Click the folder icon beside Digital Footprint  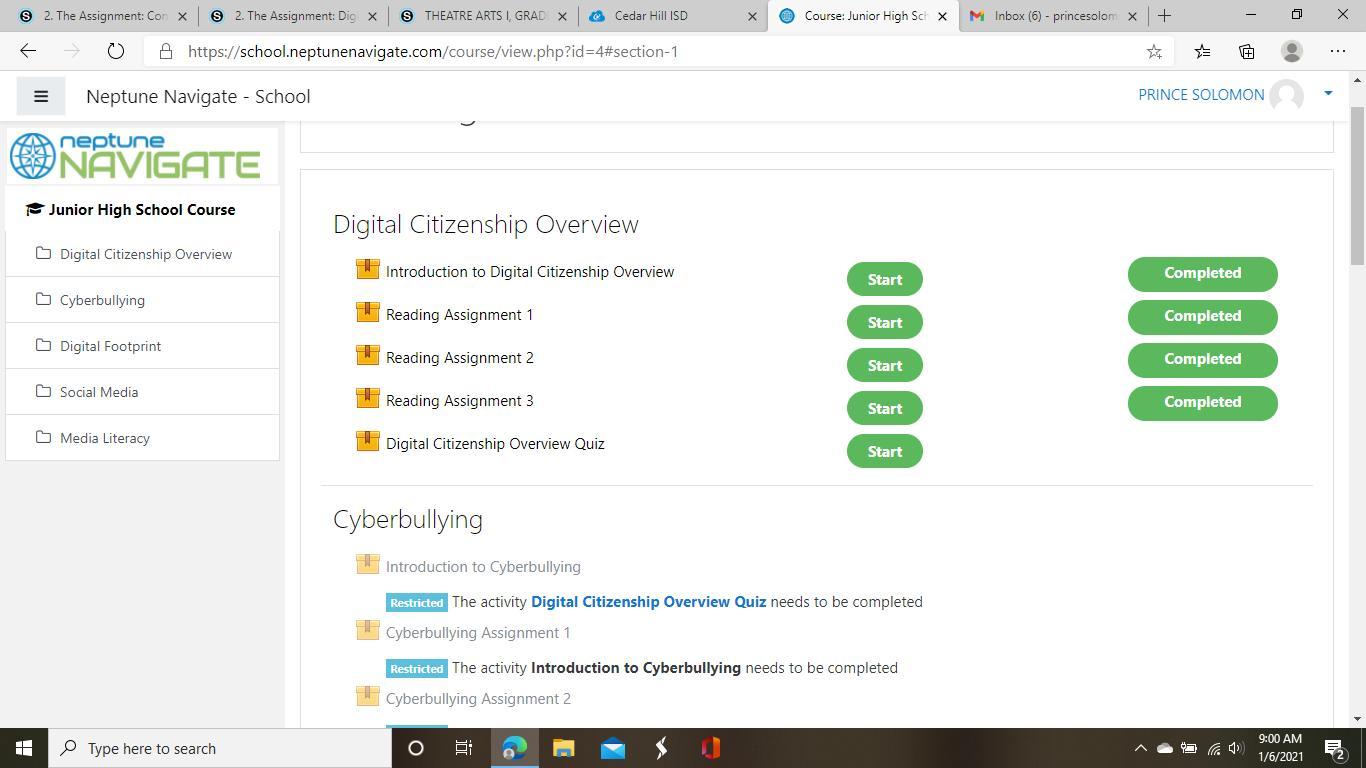click(43, 346)
